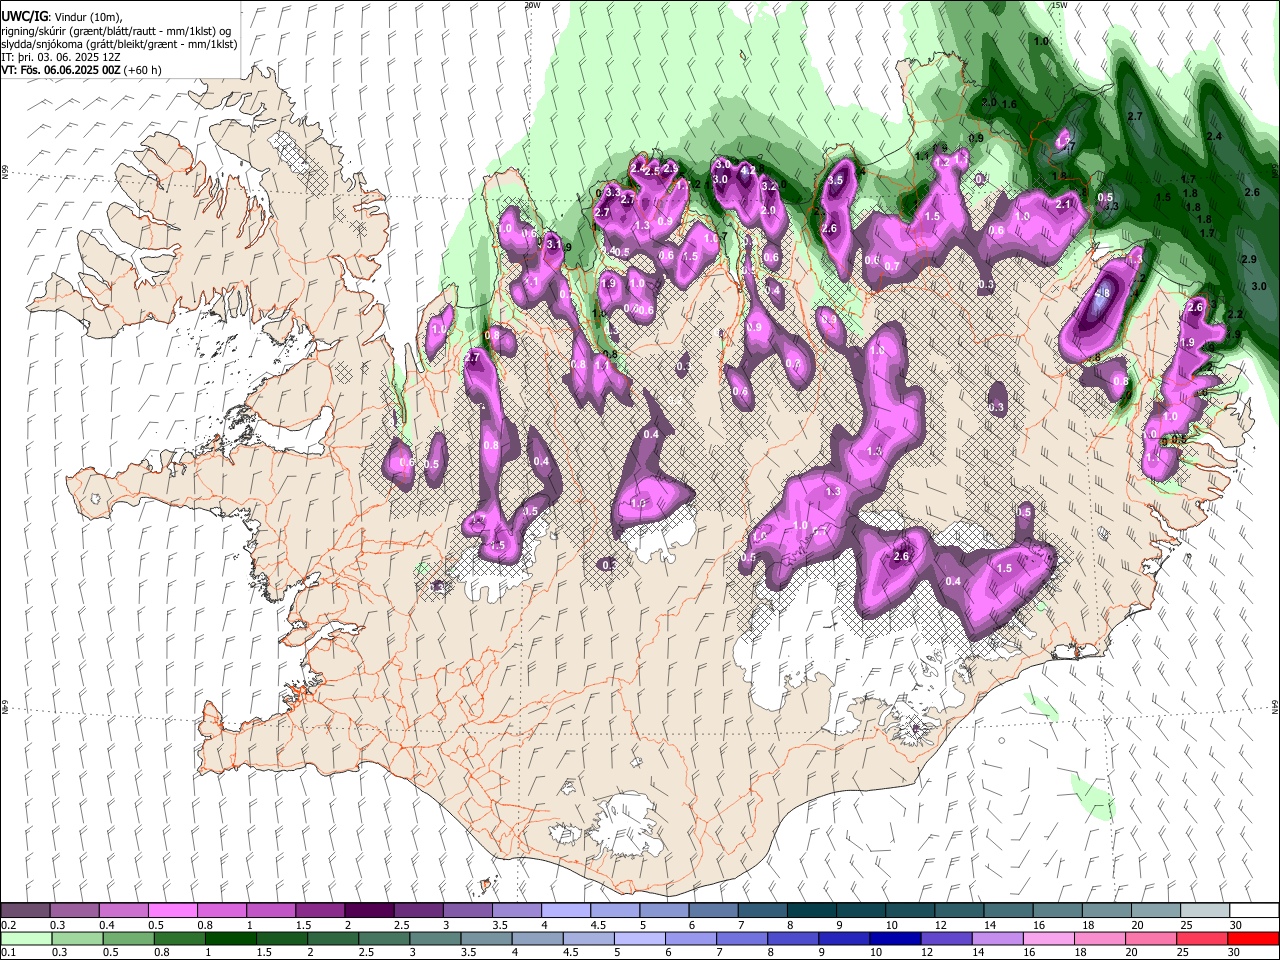The image size is (1280, 960).
Task: Click the dark green swatch between 1 and 1.5 in the bottom legend row
Action: coord(229,938)
